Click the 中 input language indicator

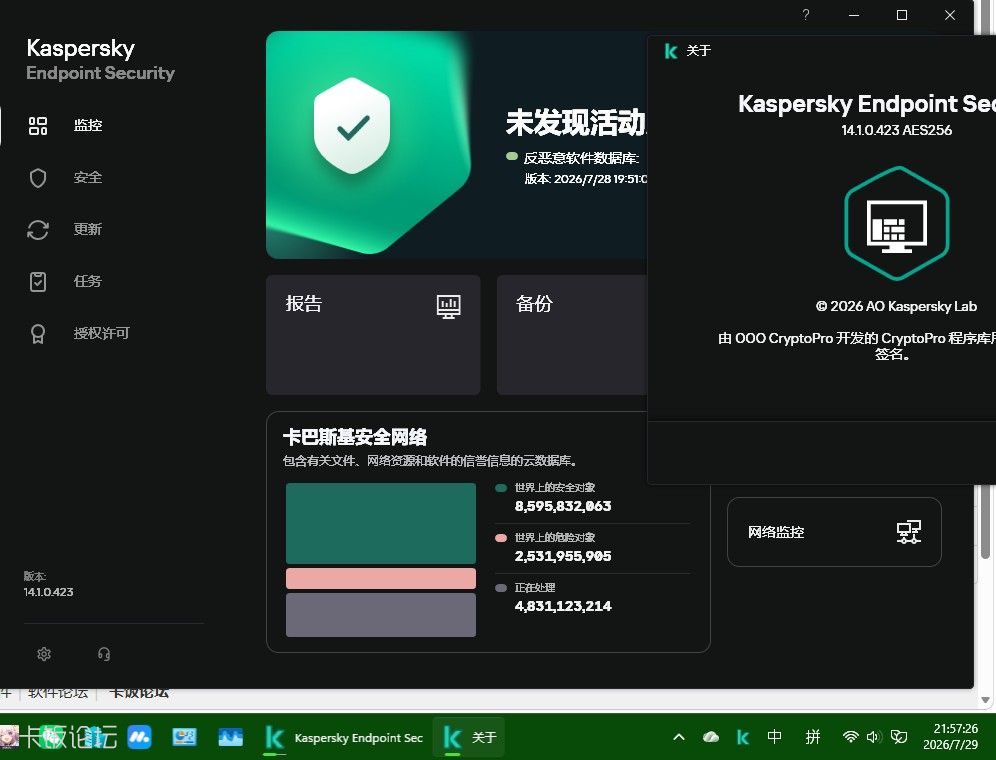[774, 737]
